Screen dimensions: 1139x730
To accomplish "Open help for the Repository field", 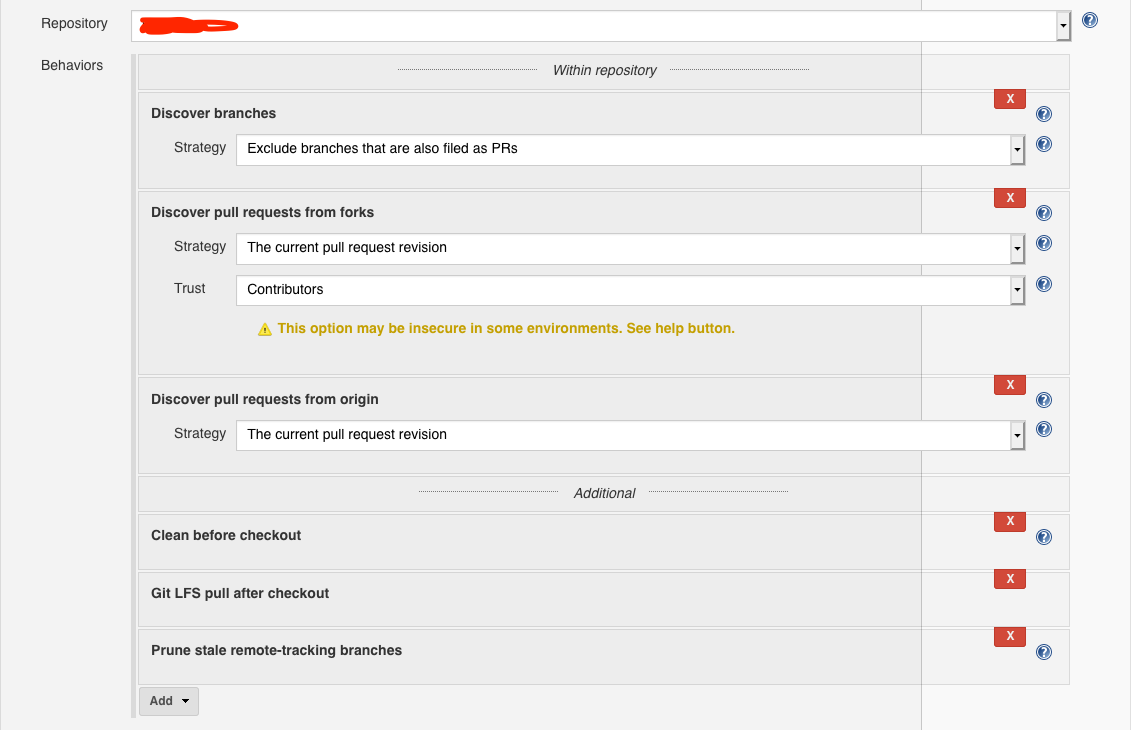I will point(1090,20).
